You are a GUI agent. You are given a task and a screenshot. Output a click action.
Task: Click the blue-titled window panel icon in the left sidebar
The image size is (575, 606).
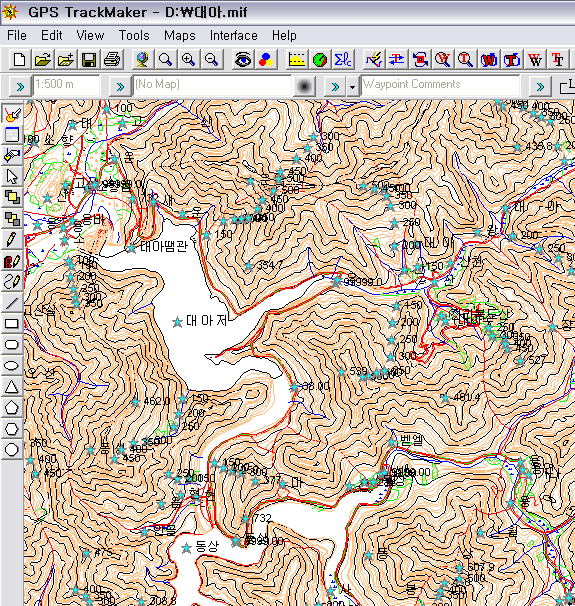coord(12,135)
